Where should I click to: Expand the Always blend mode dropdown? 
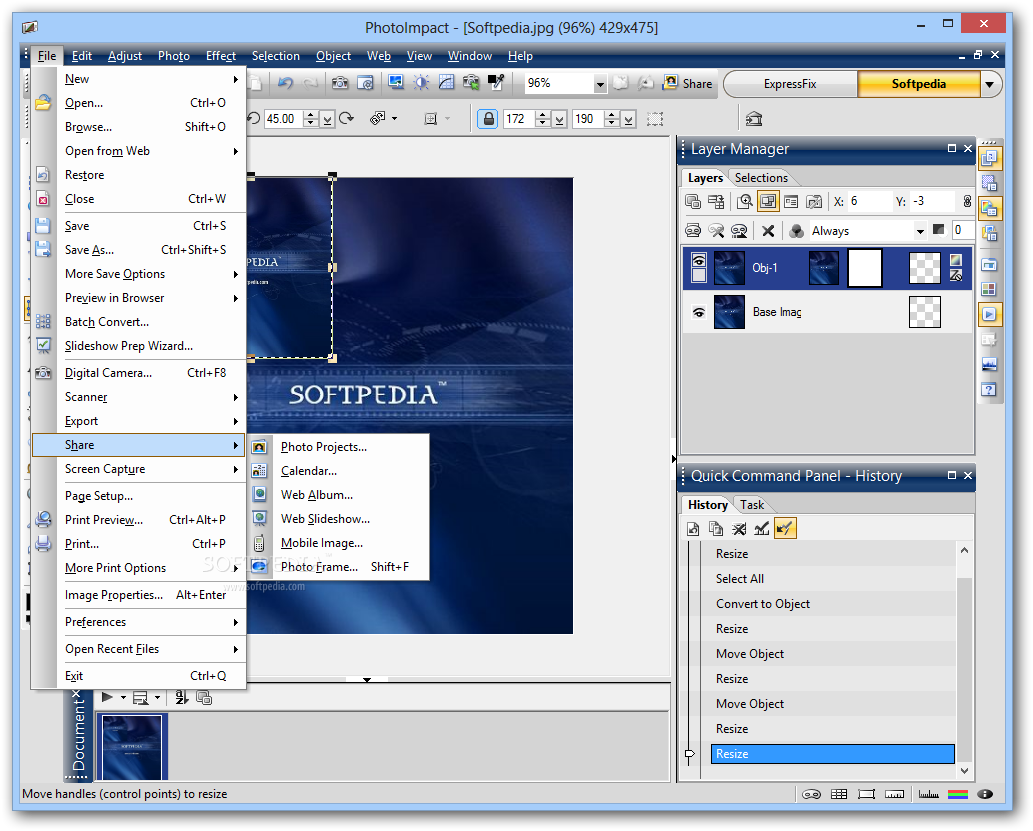click(920, 231)
